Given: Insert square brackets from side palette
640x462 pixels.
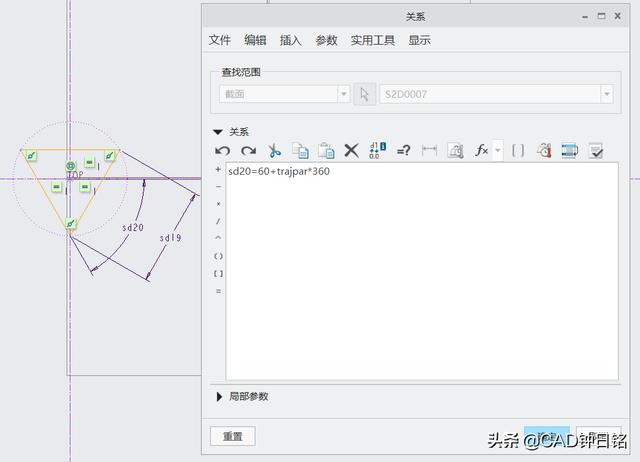Looking at the screenshot, I should tap(218, 274).
